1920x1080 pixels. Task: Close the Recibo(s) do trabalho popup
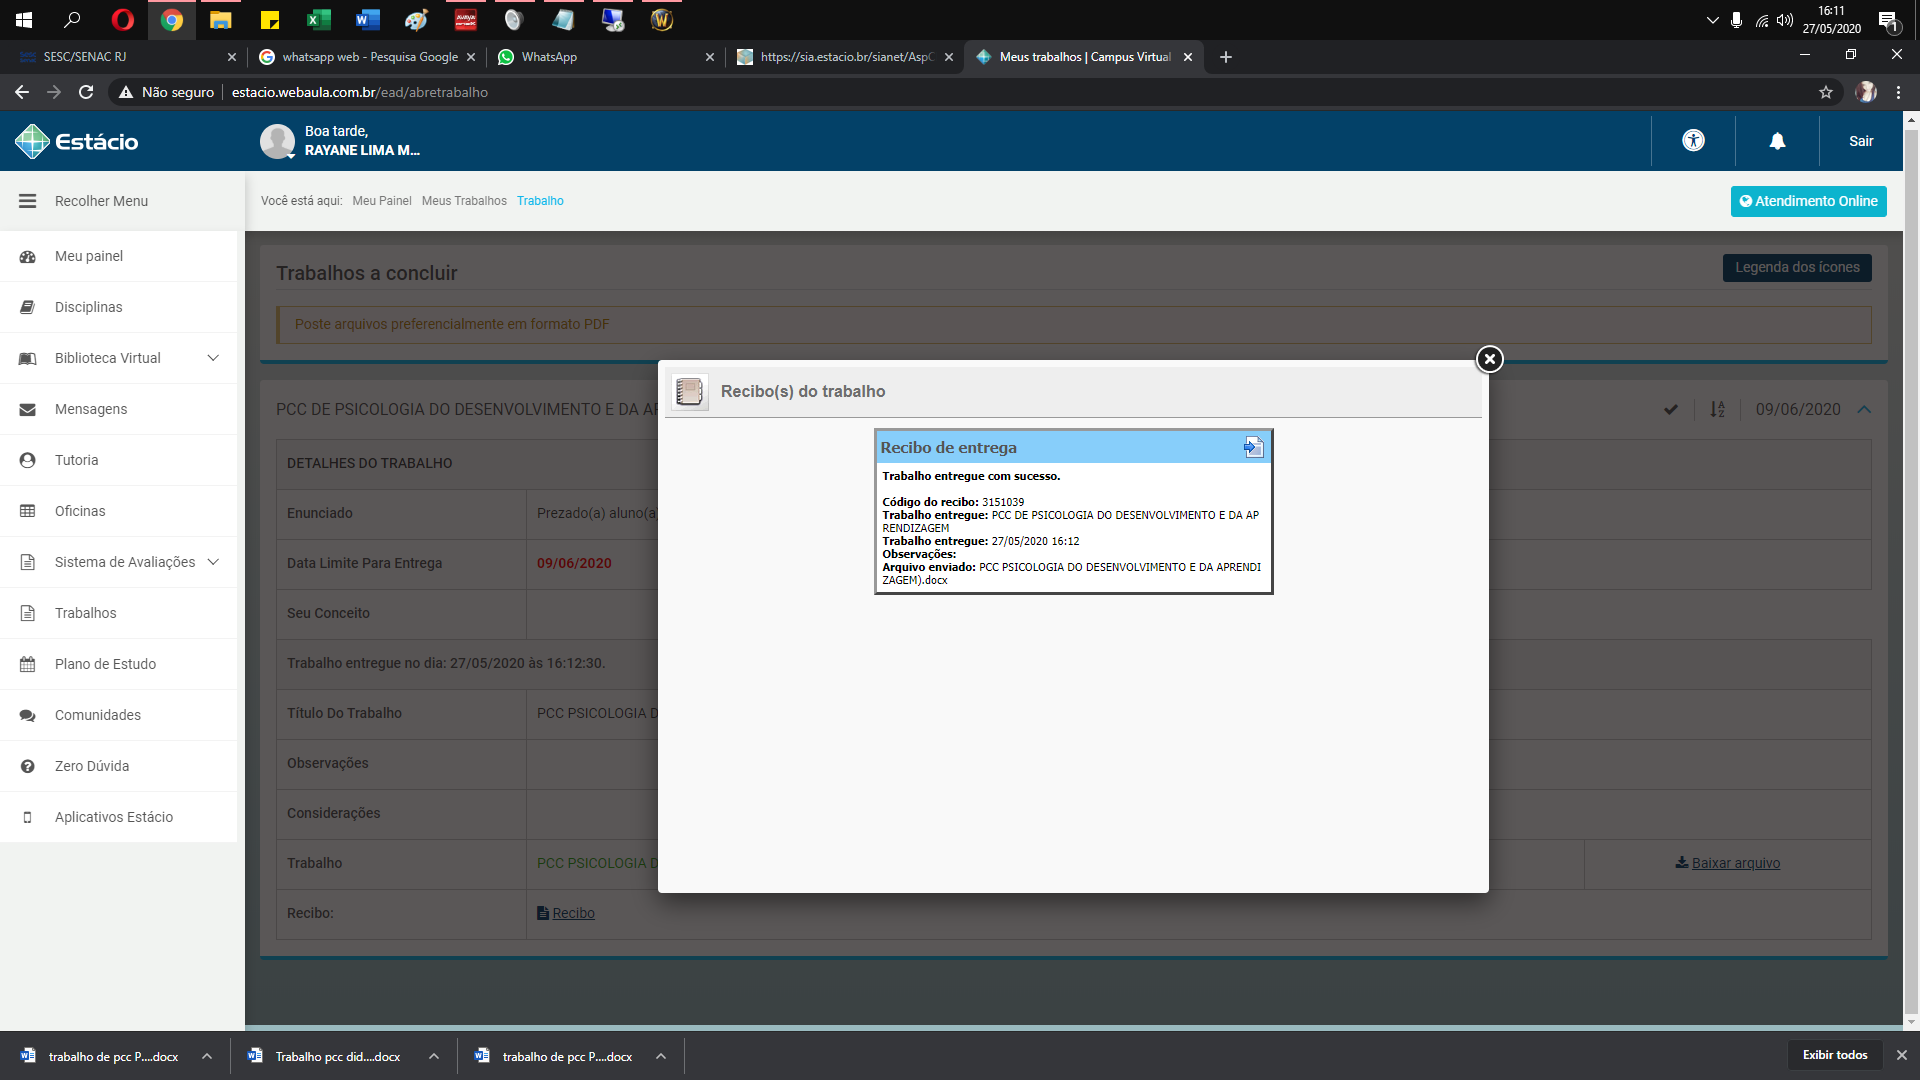pyautogui.click(x=1489, y=359)
